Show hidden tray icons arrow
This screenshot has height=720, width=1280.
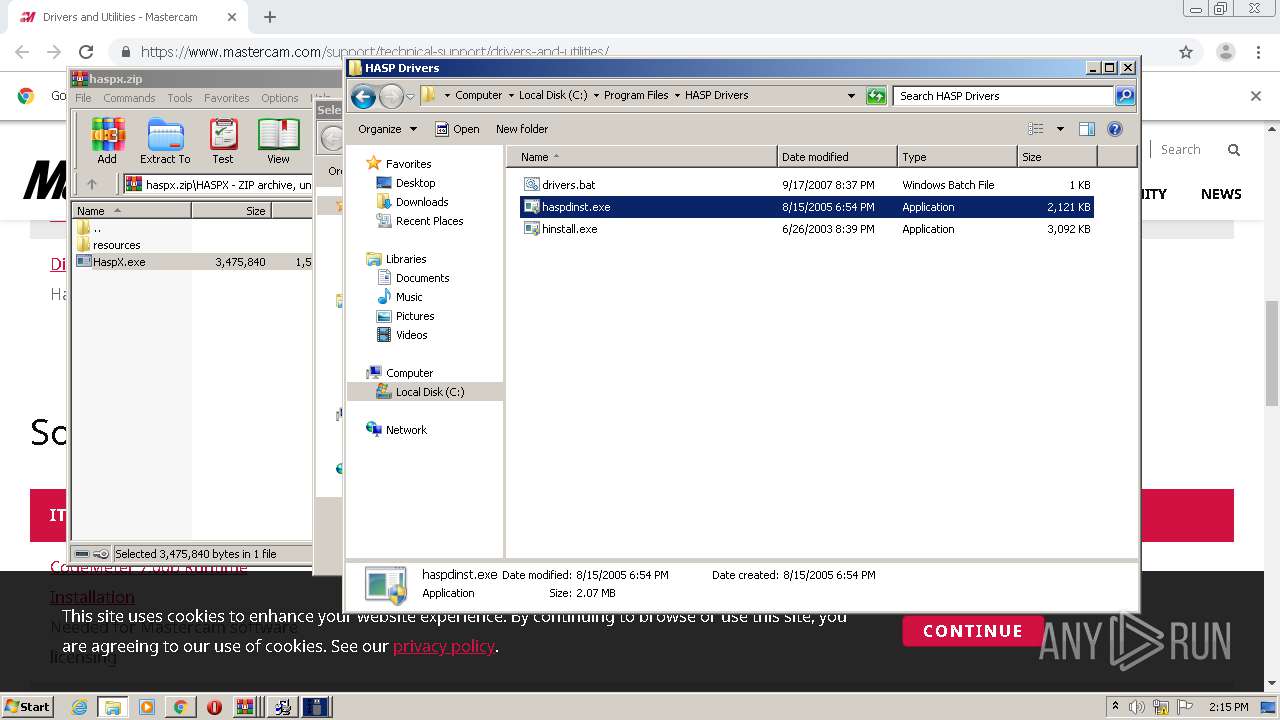pos(1116,707)
